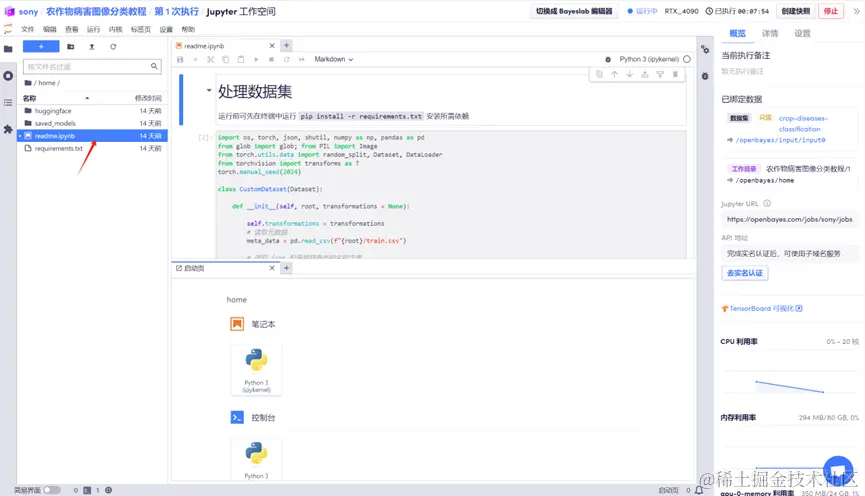Open the property inspector gears icon

[705, 50]
